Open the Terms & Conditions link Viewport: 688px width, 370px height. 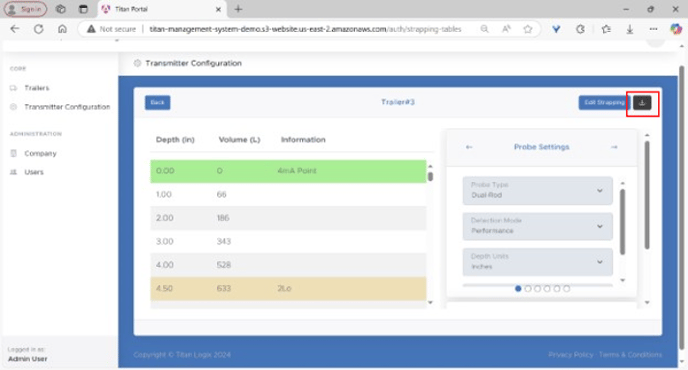pos(631,355)
